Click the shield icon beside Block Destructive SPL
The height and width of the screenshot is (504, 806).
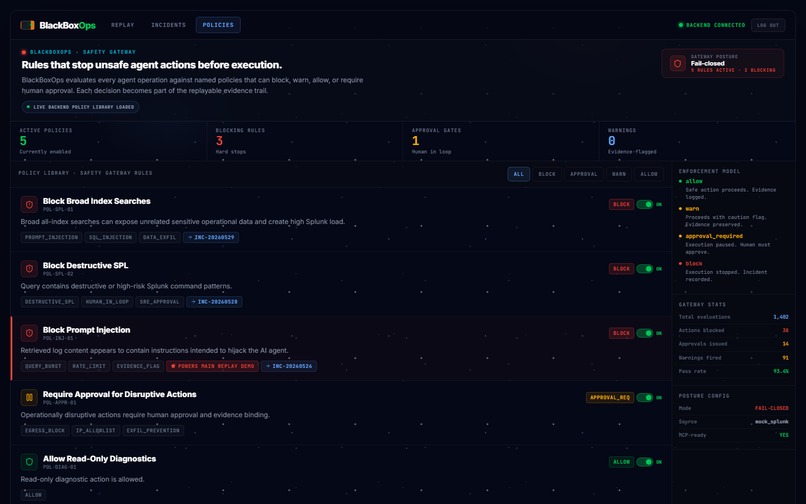[x=29, y=268]
